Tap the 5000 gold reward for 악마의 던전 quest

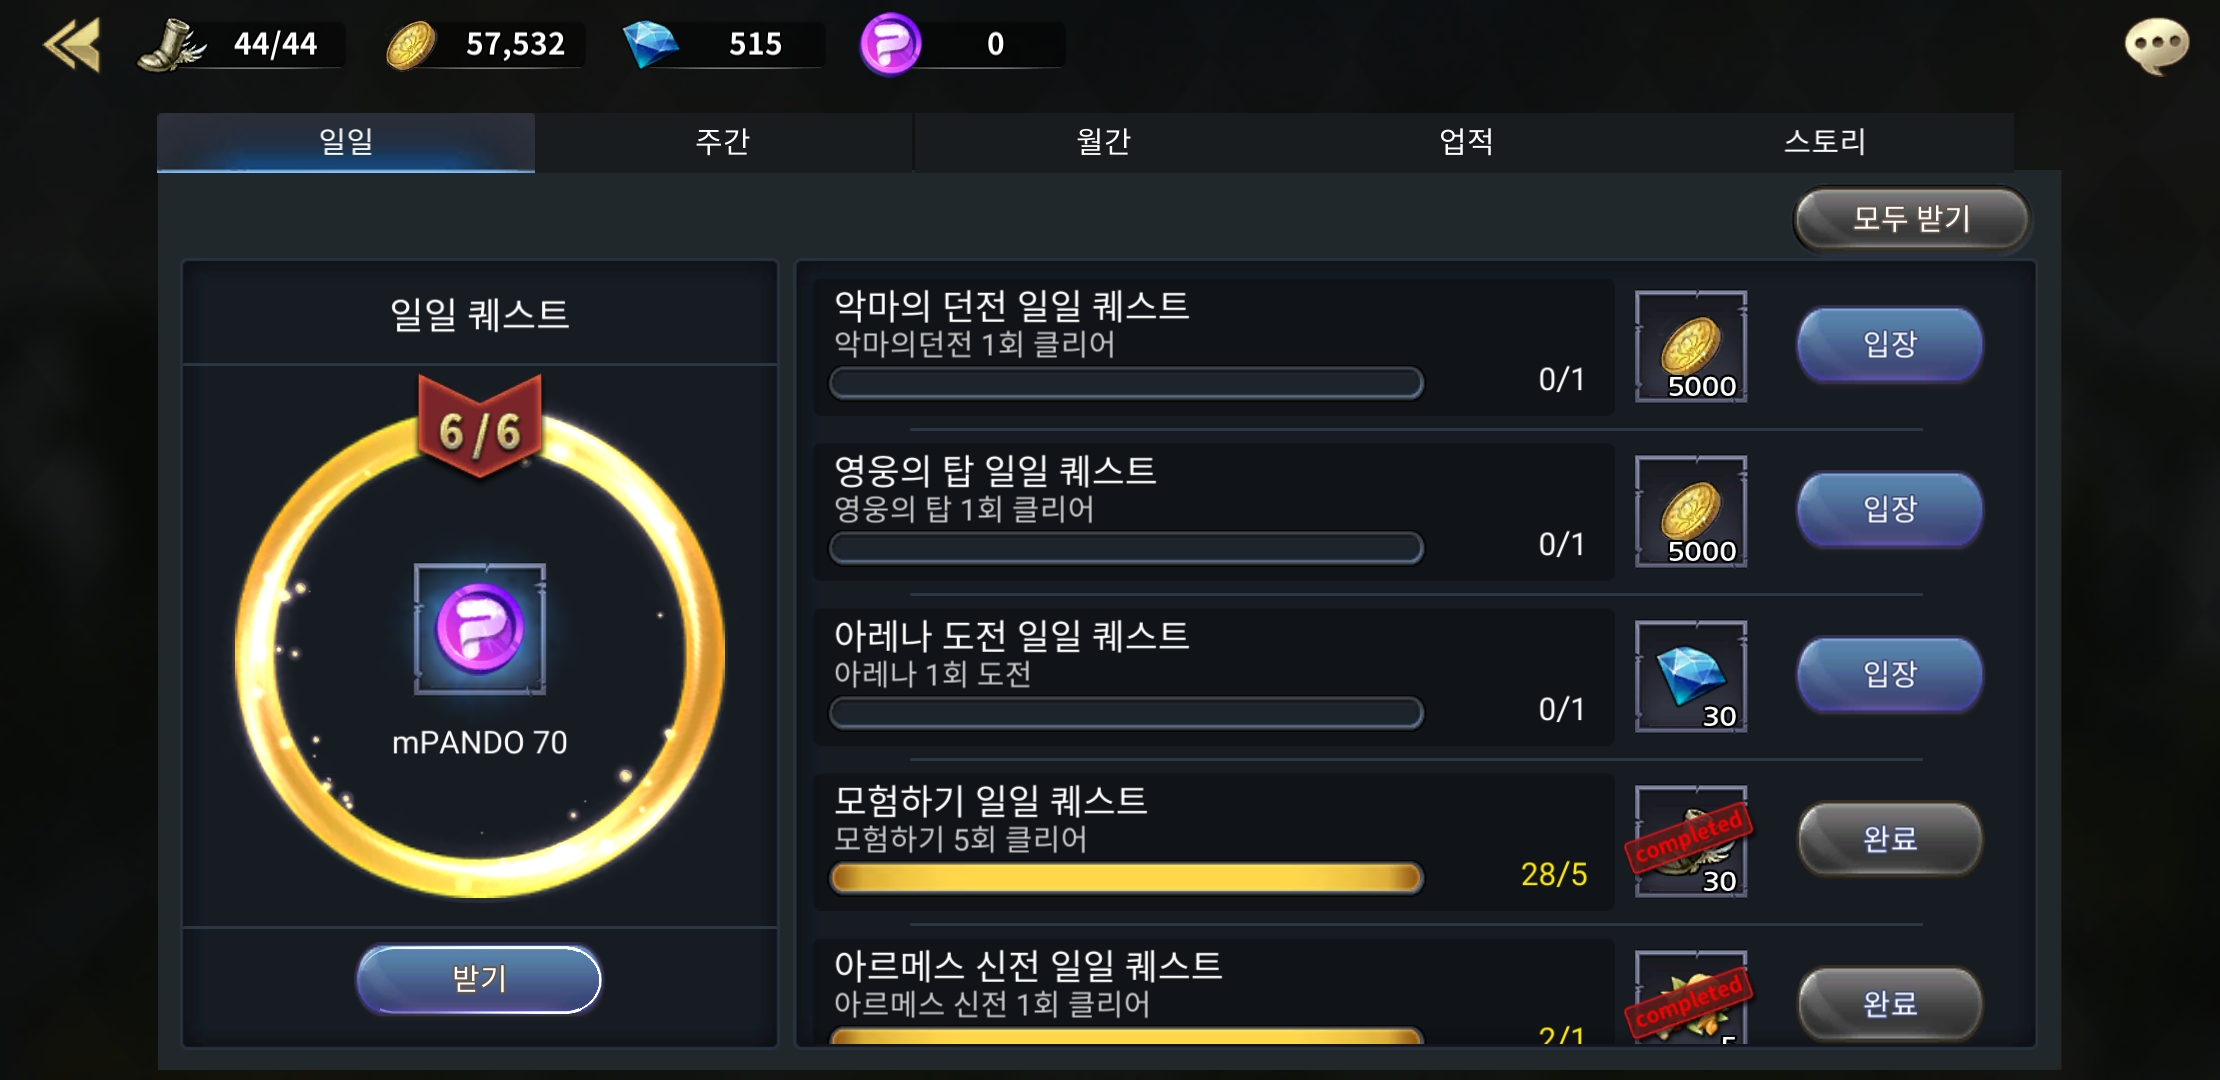click(x=1691, y=346)
